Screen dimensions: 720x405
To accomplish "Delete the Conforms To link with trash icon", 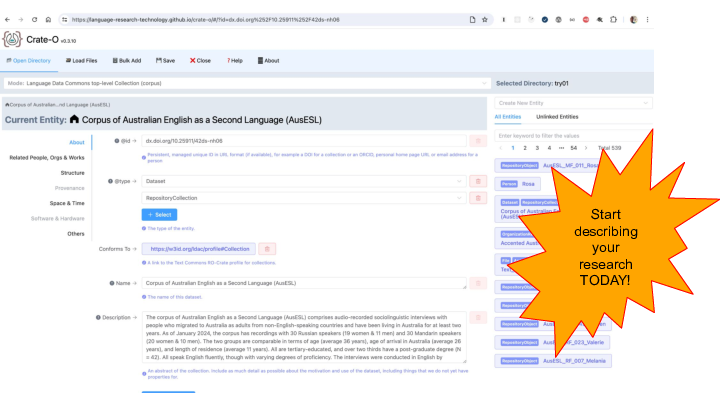I will click(x=267, y=249).
